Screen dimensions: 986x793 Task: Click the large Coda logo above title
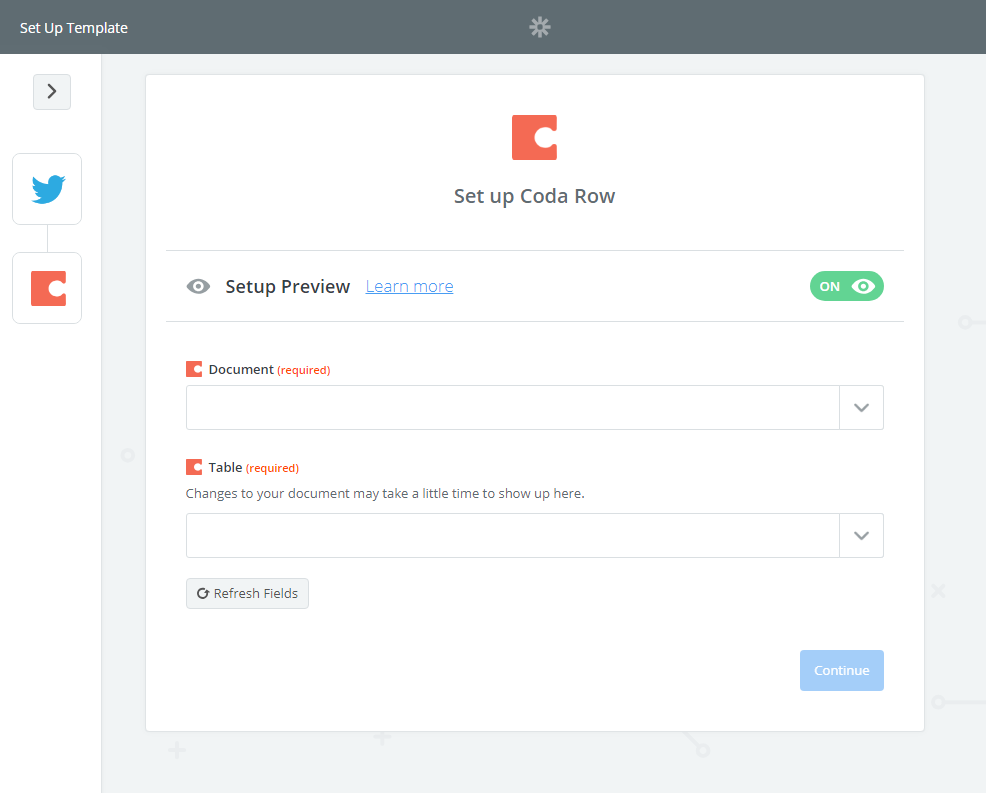534,138
